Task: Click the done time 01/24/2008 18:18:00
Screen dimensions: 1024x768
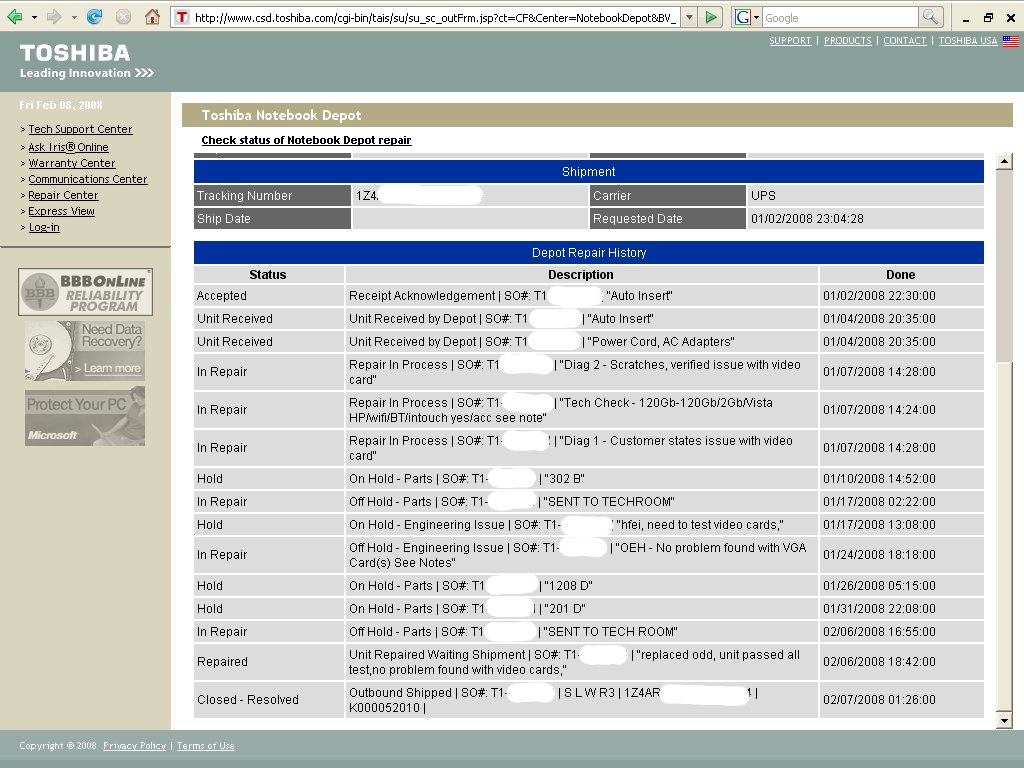Action: [879, 554]
